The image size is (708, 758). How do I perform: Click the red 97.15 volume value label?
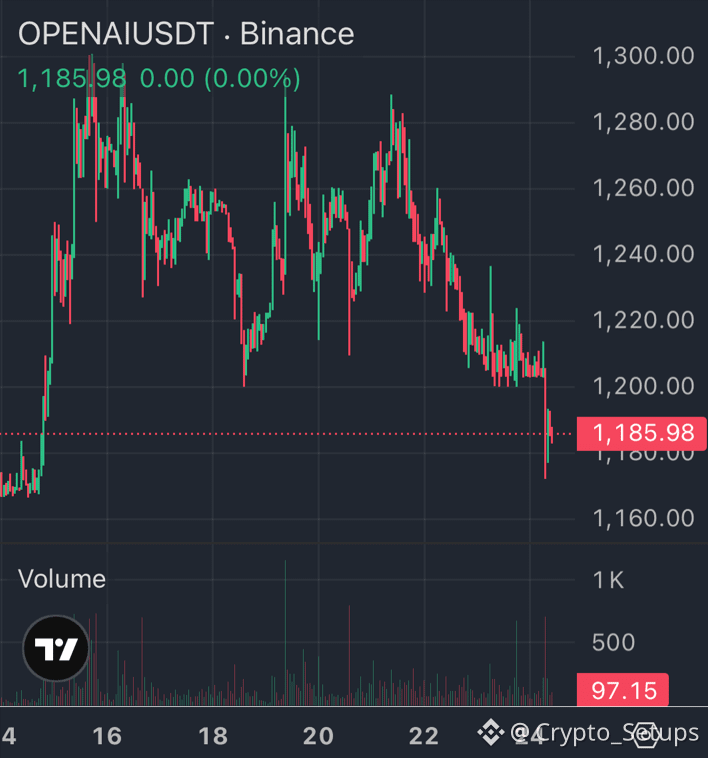click(623, 690)
